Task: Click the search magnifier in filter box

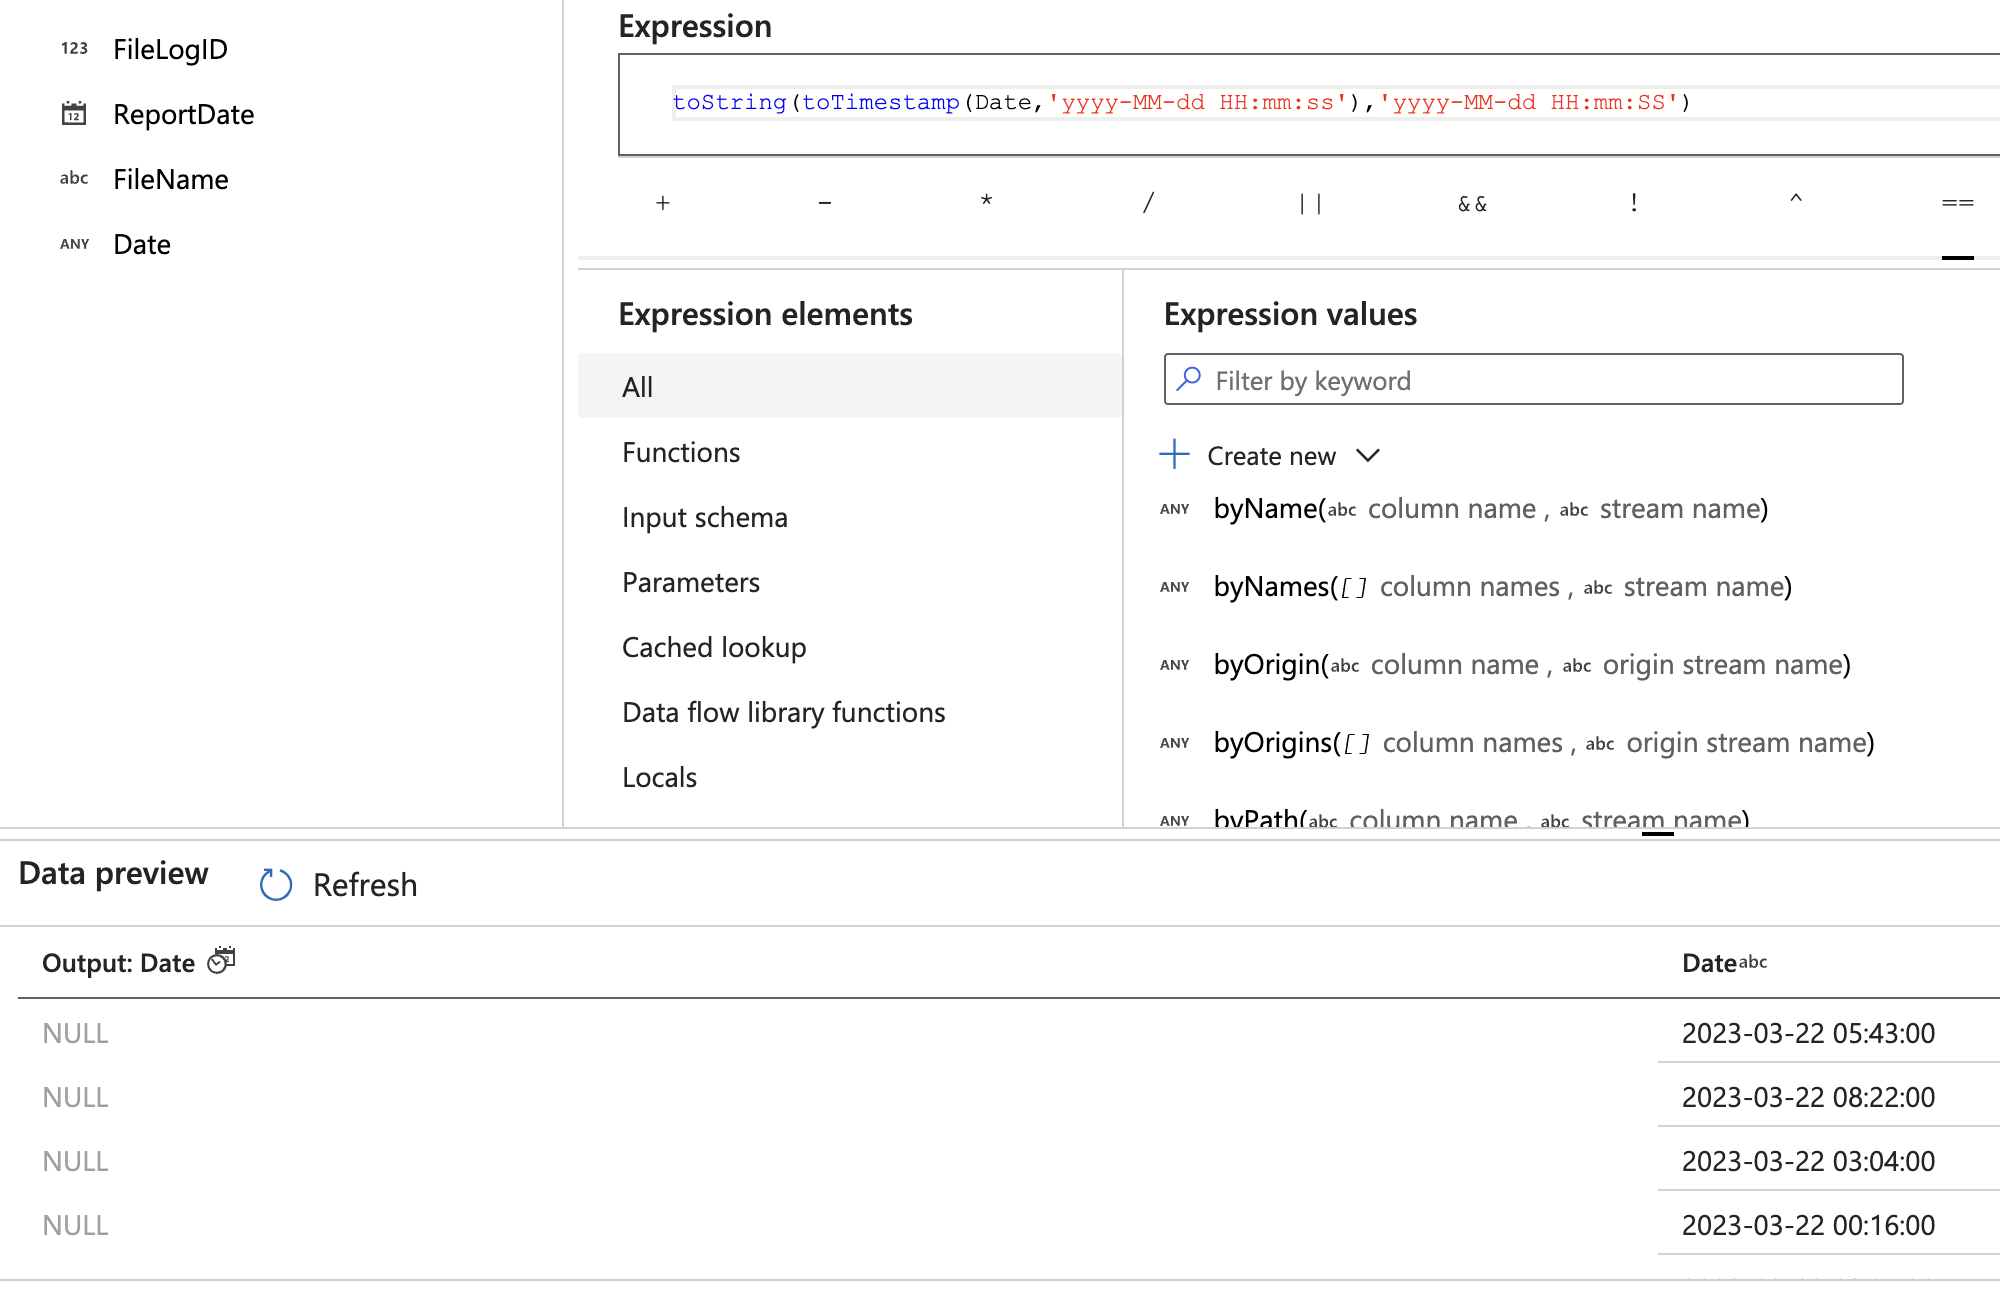Action: click(1189, 380)
